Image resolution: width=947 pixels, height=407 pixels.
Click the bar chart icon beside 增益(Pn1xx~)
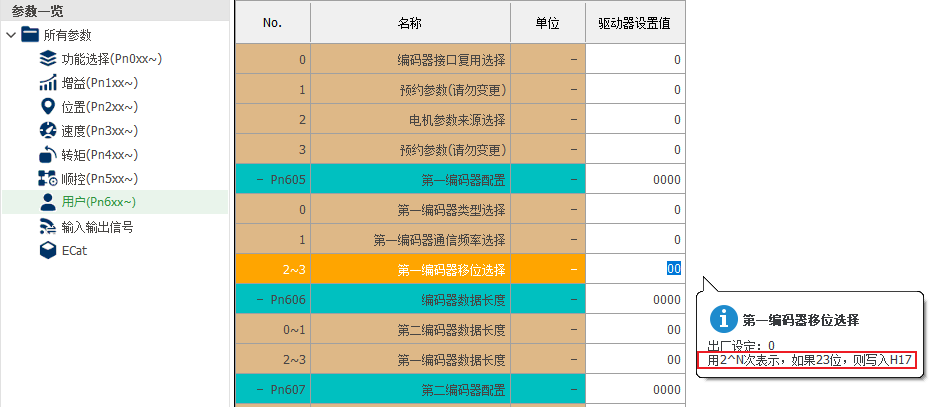47,83
